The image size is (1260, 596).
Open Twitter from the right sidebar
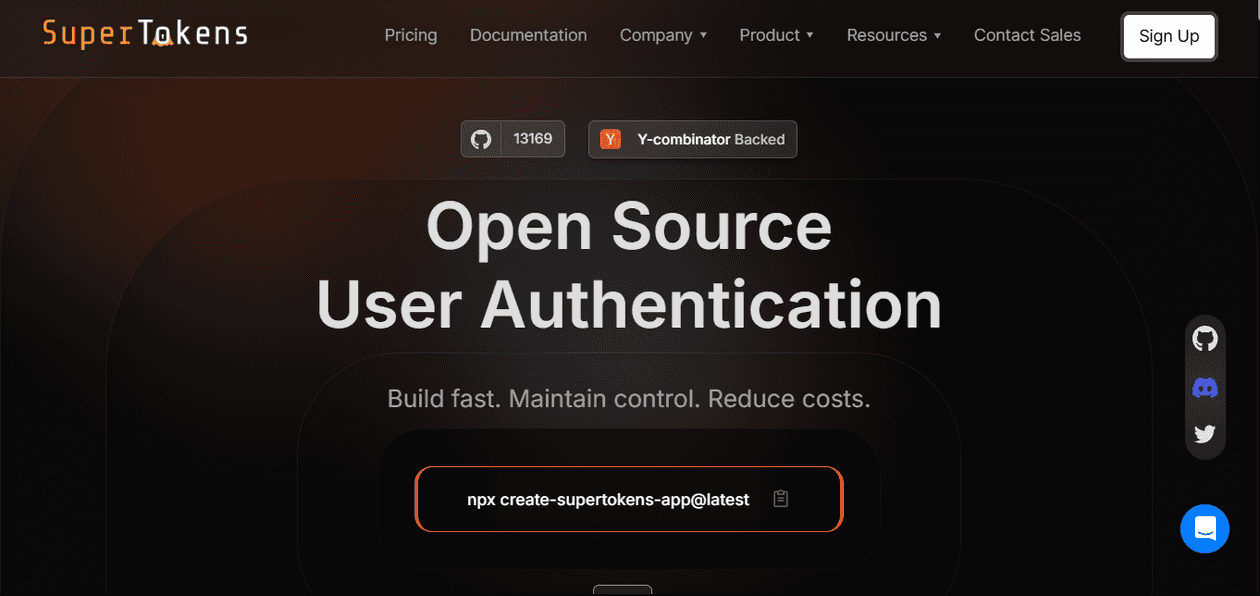click(x=1205, y=434)
